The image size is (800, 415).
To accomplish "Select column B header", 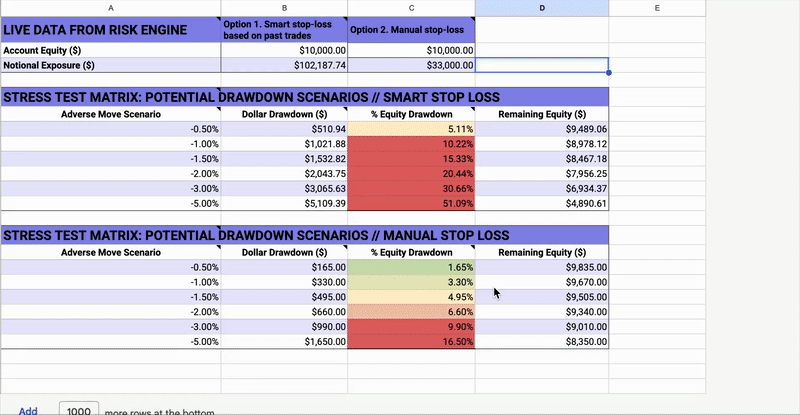I will tap(284, 8).
